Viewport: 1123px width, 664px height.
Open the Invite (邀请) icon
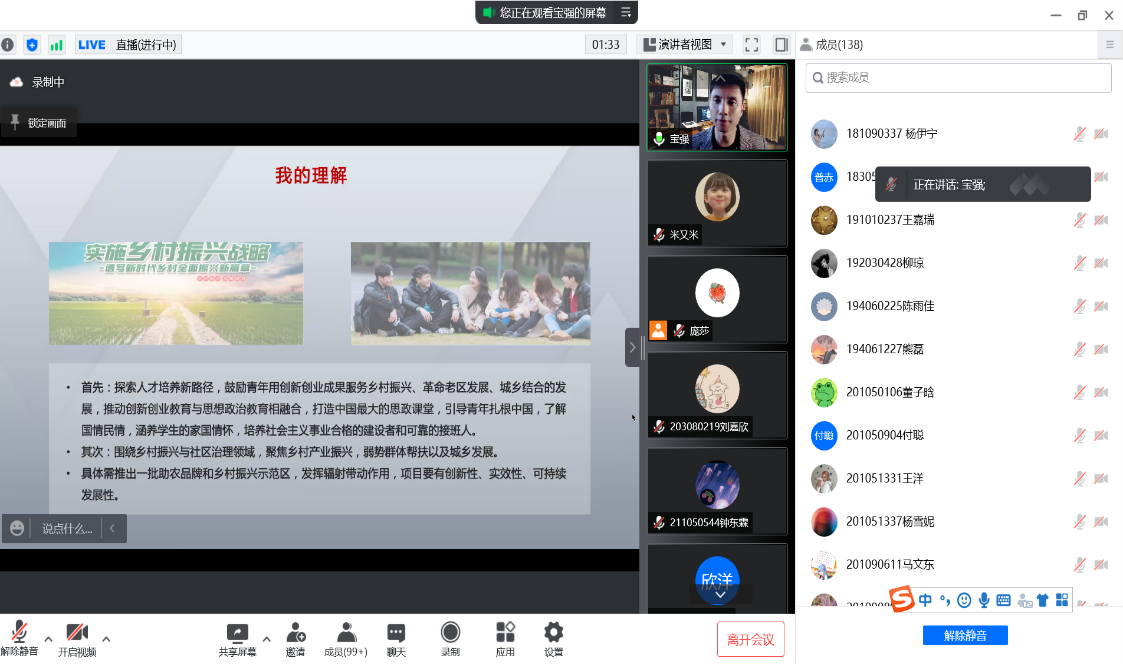tap(295, 638)
